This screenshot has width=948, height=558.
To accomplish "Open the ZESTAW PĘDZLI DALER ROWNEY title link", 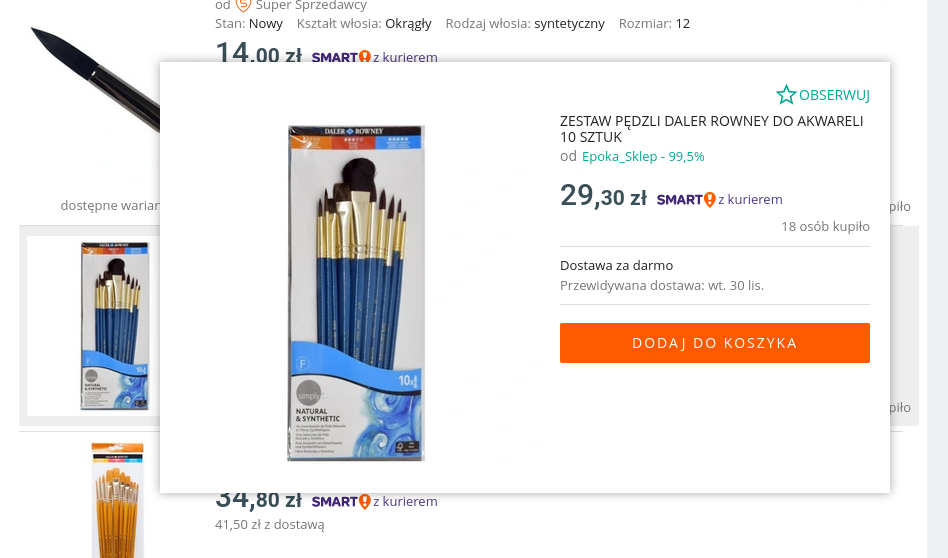I will [x=711, y=129].
